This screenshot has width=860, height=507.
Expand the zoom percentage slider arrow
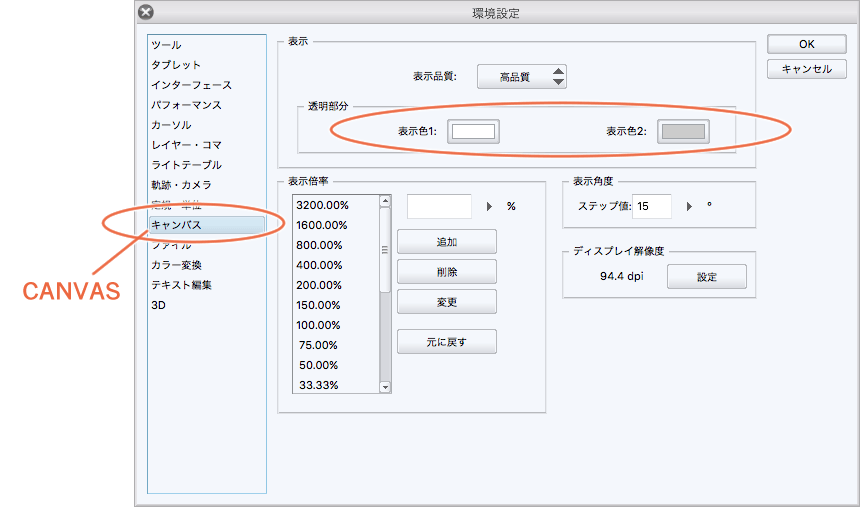tap(490, 206)
